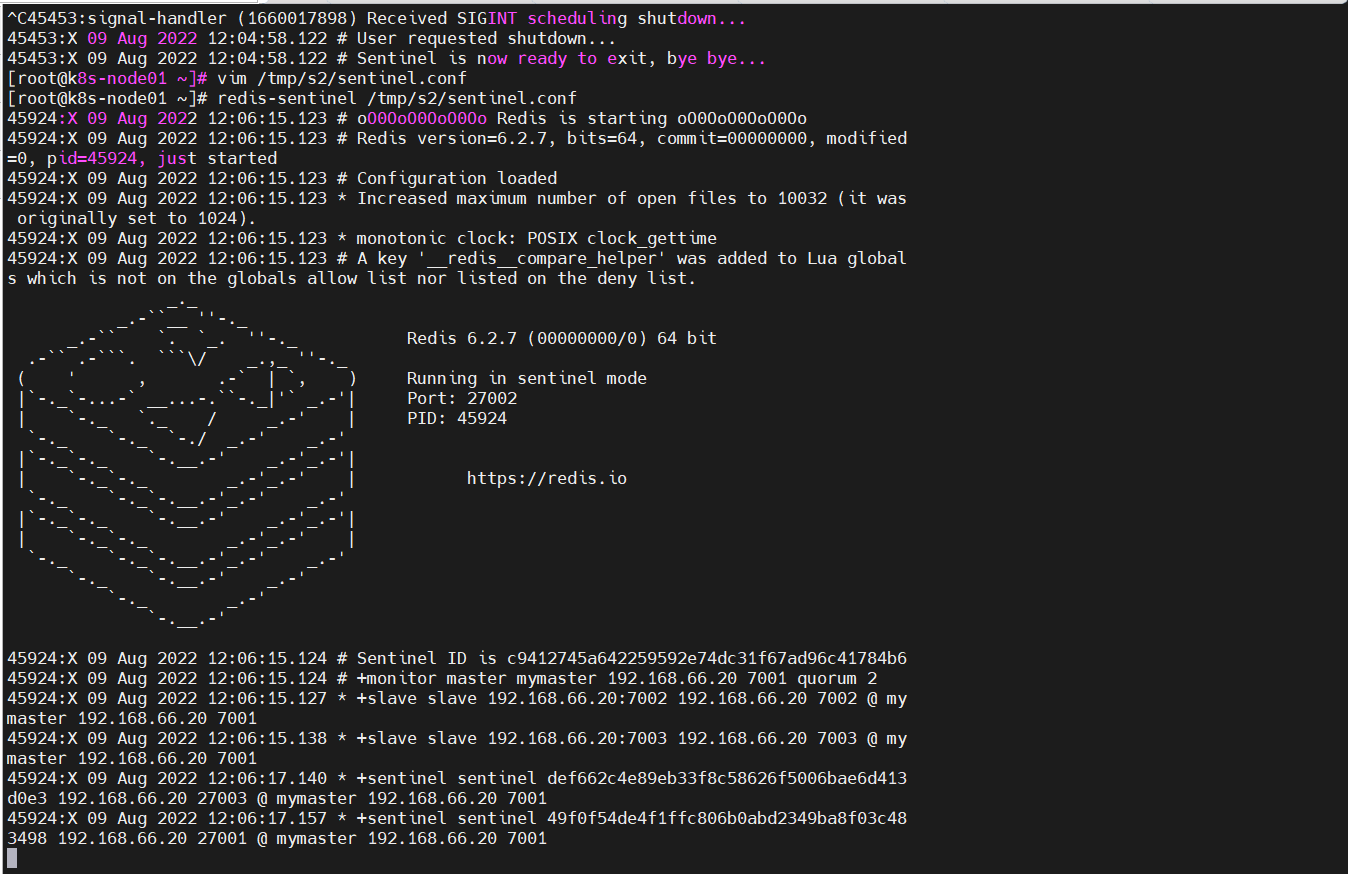Select 'monotonic clock: POSIX clock_gettime' text
Viewport: 1348px width, 874px height.
tap(537, 238)
